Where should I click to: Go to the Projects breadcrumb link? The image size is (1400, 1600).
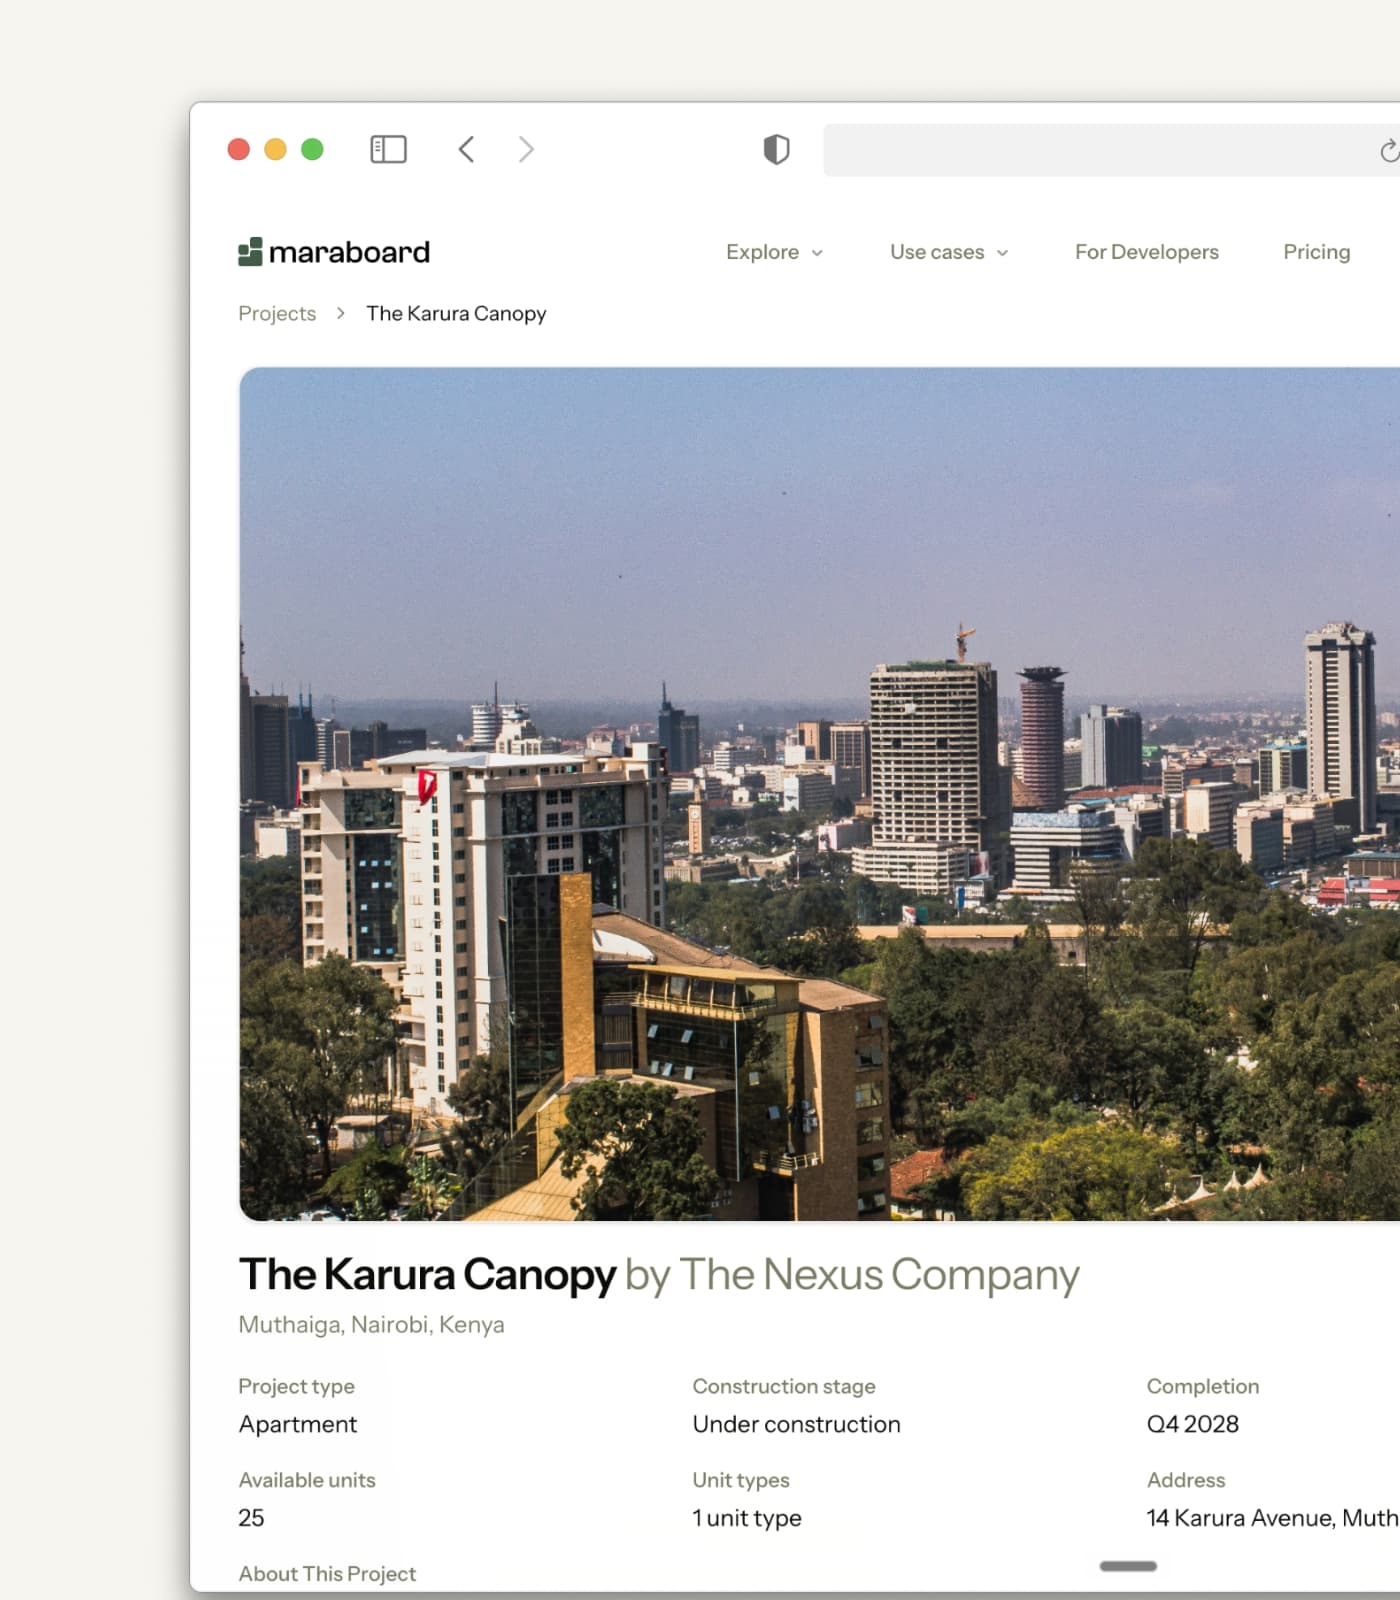click(x=277, y=313)
